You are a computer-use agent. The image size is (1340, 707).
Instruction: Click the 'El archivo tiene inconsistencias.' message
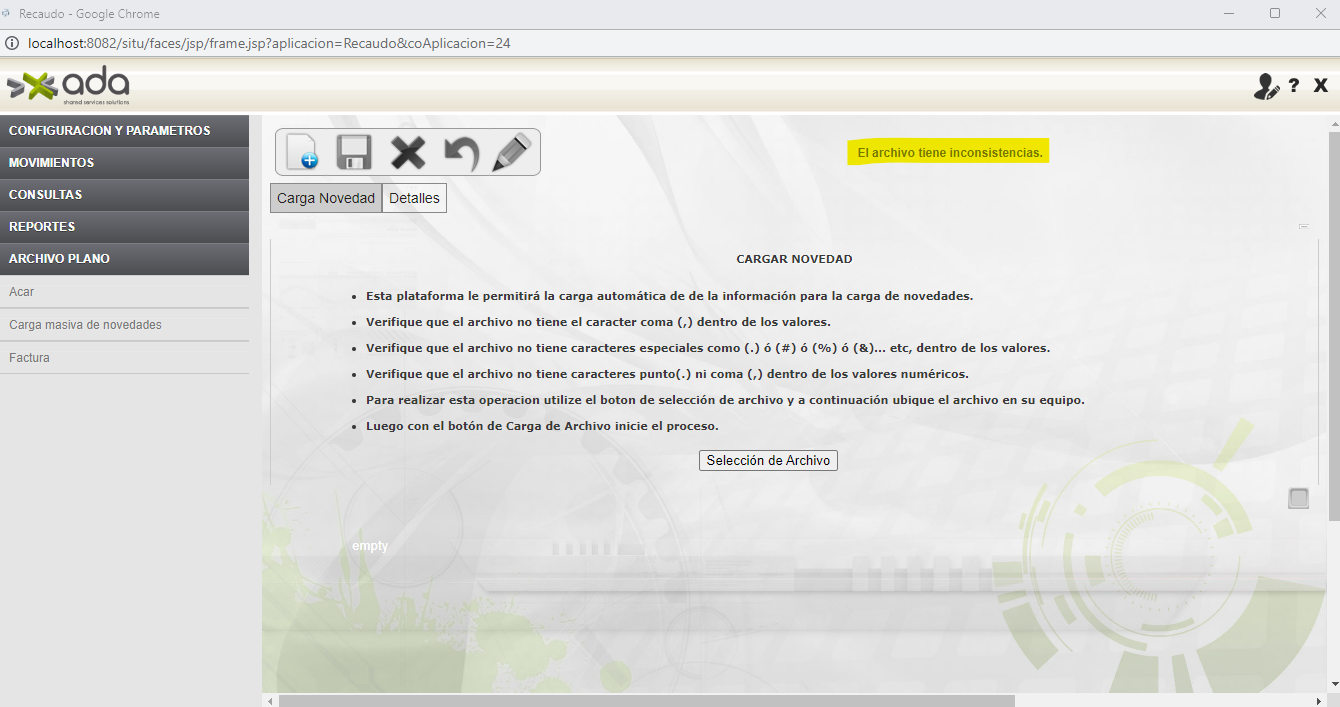point(950,153)
